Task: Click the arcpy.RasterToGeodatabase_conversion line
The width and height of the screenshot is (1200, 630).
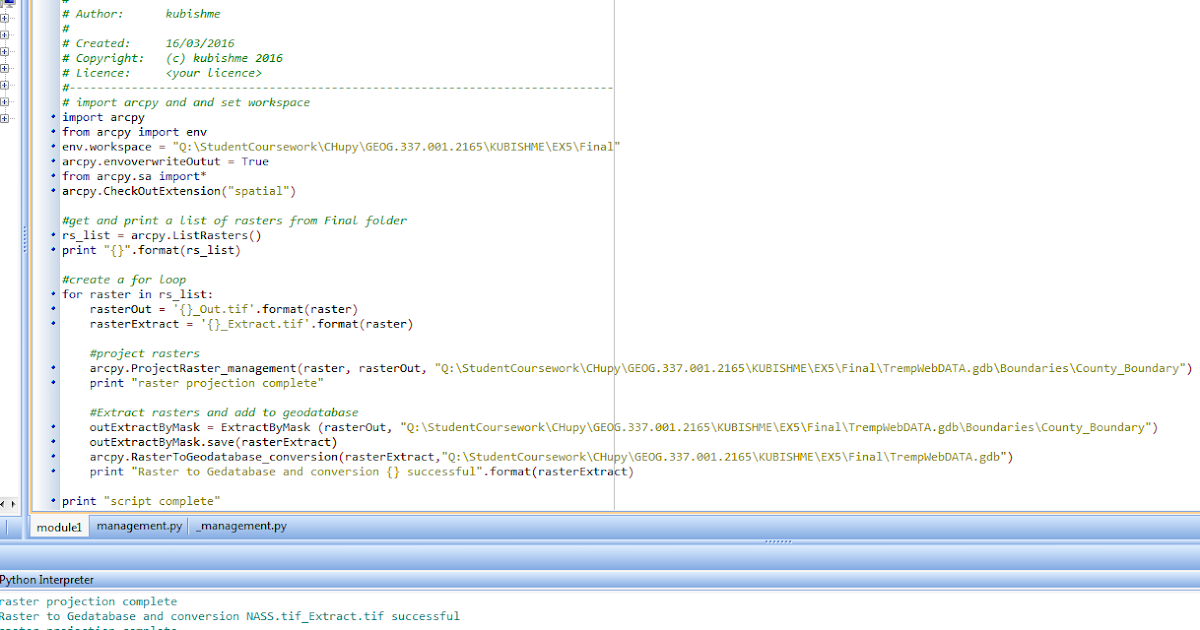Action: 552,457
